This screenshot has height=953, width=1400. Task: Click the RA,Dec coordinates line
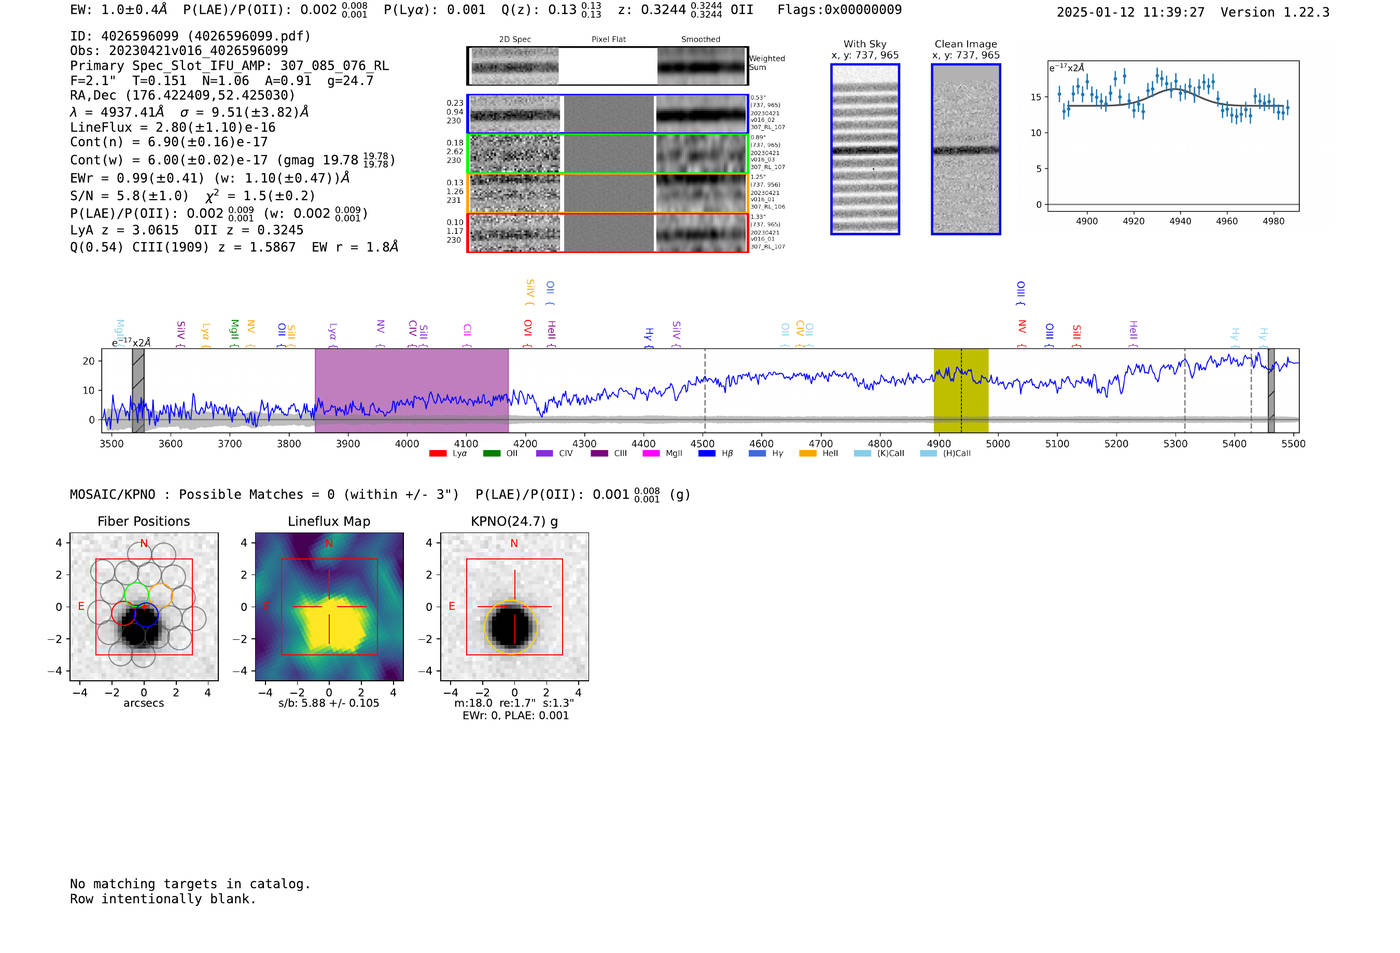tap(182, 96)
